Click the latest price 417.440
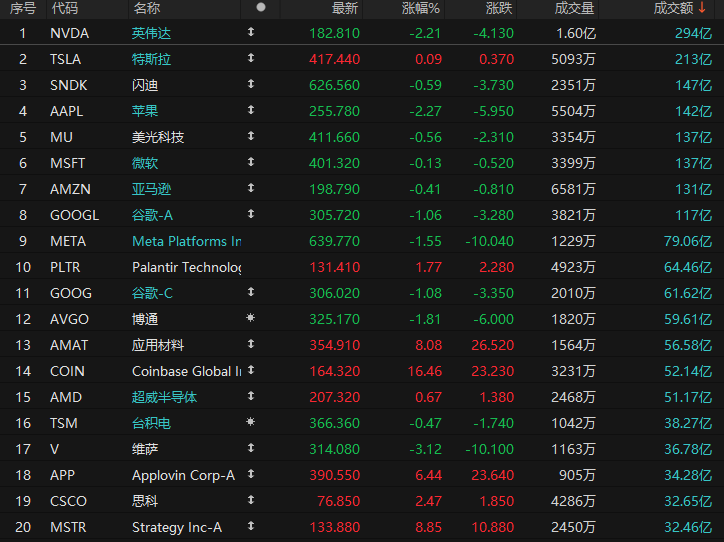This screenshot has width=724, height=542. [334, 59]
